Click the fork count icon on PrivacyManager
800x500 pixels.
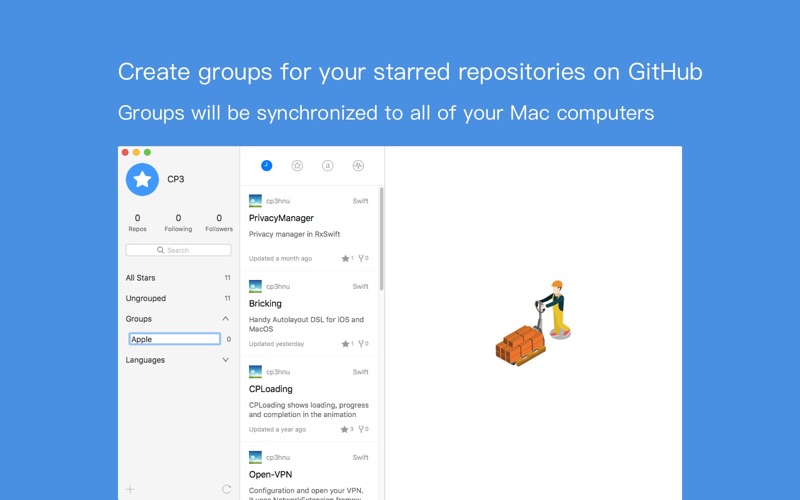pyautogui.click(x=361, y=258)
